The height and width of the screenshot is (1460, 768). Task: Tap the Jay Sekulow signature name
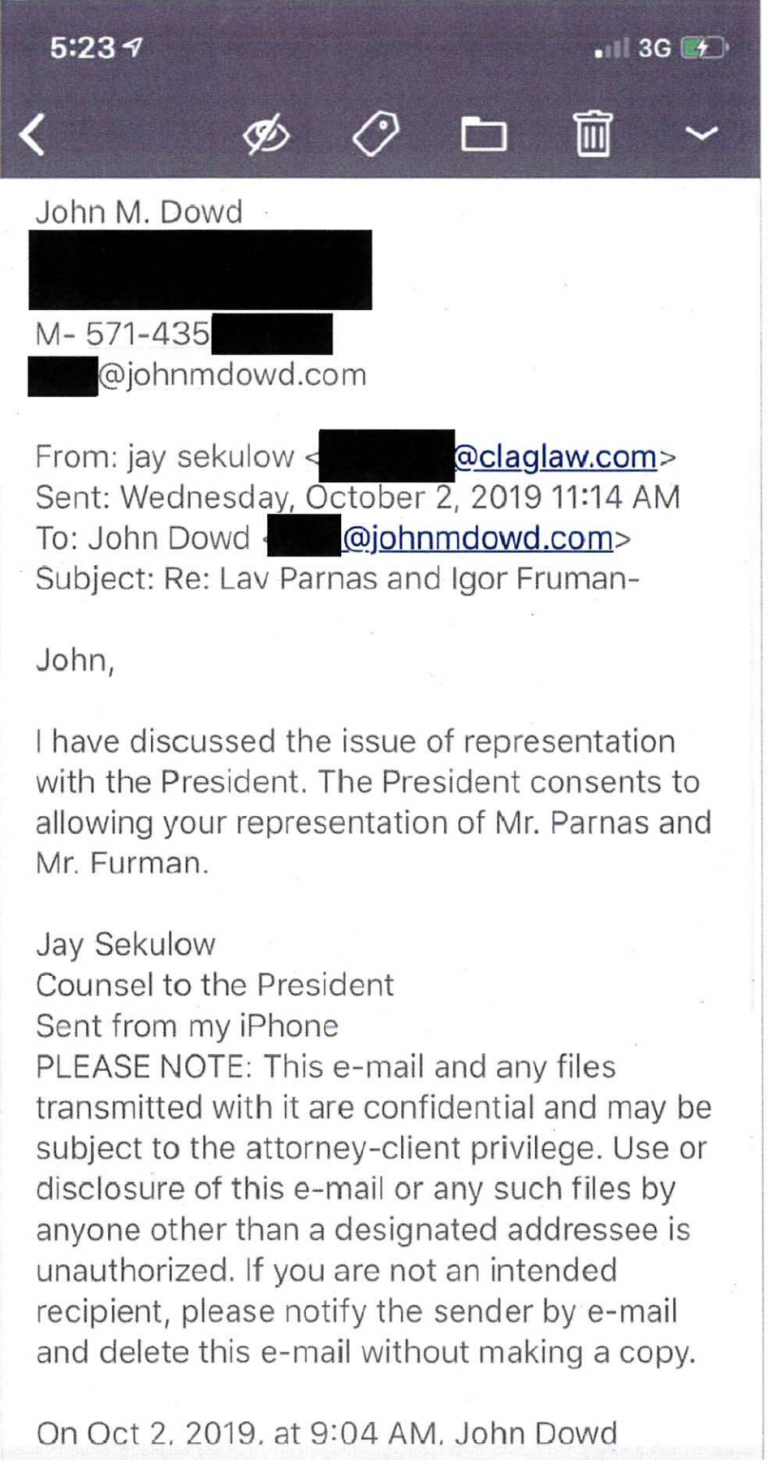pos(126,944)
